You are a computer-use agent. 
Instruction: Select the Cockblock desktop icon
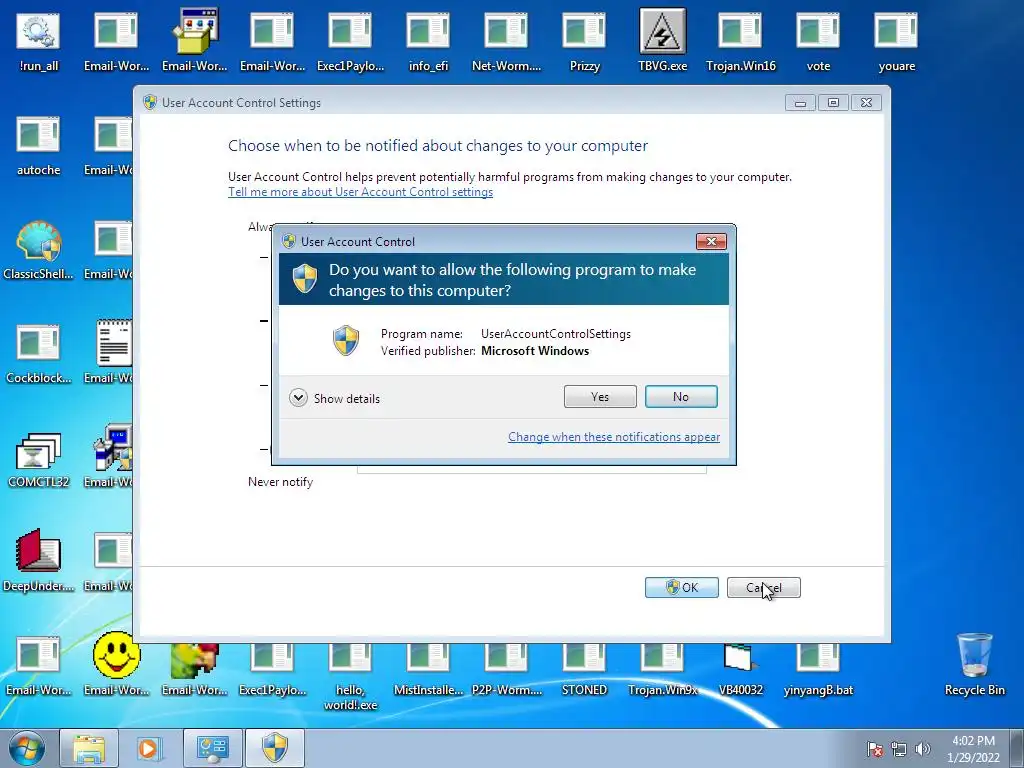click(x=38, y=354)
